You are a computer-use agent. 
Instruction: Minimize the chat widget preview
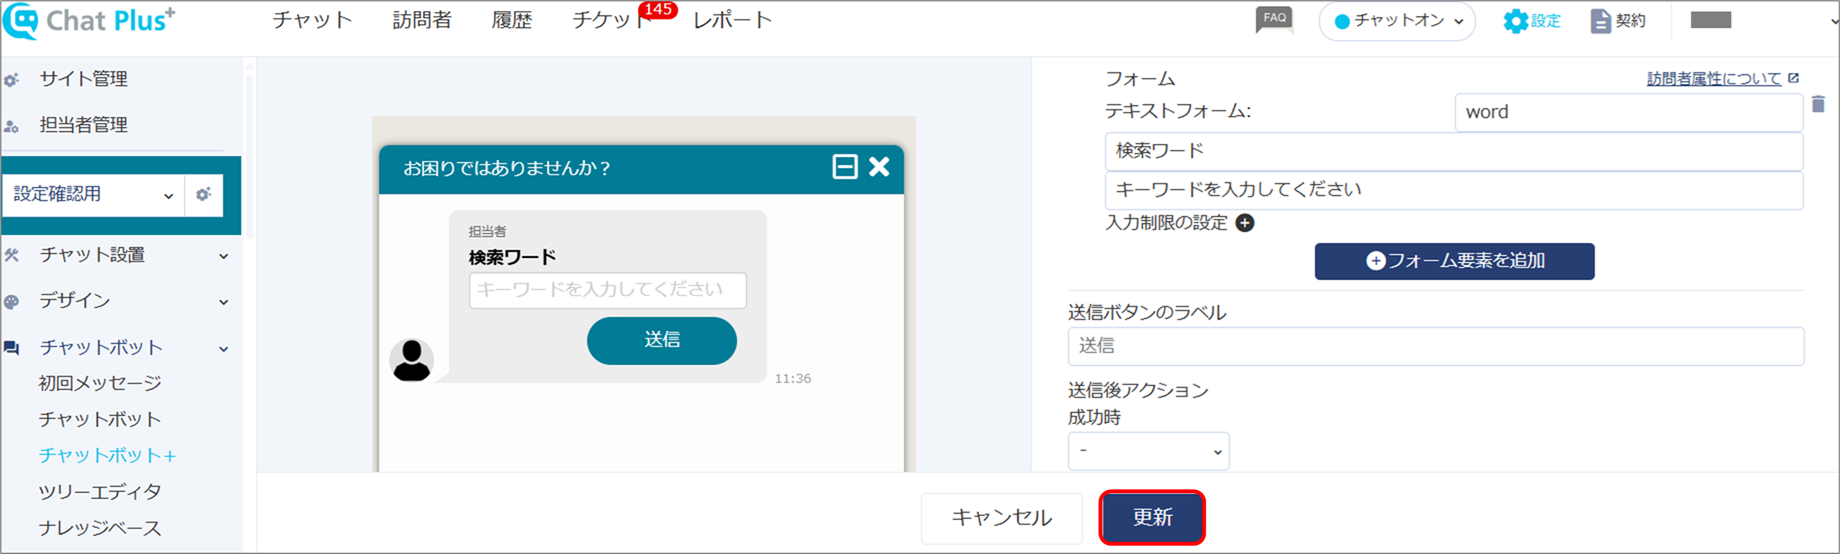click(845, 167)
